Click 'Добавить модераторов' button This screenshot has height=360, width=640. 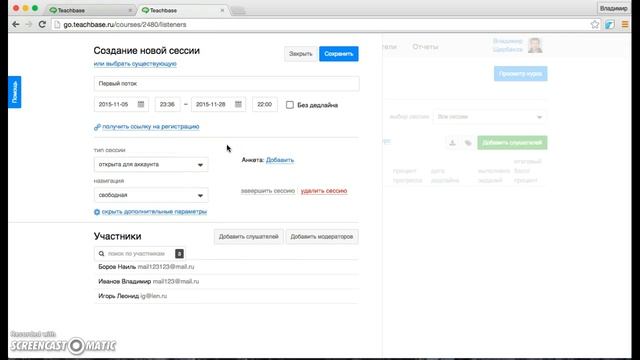tap(322, 237)
